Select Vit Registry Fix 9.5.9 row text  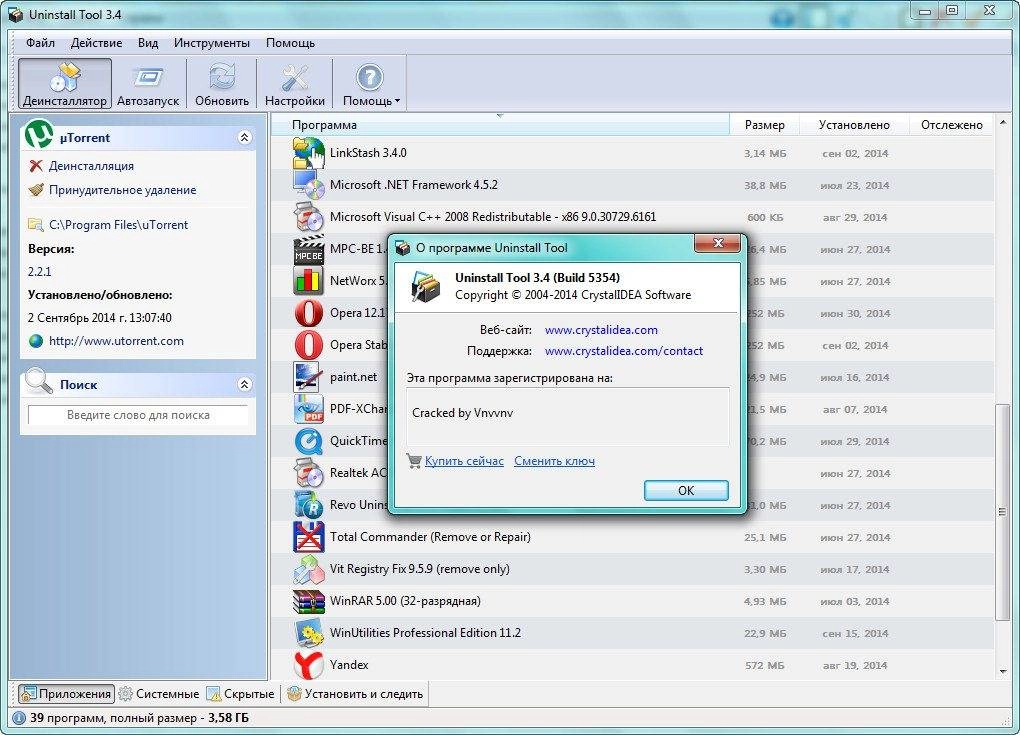tap(420, 568)
